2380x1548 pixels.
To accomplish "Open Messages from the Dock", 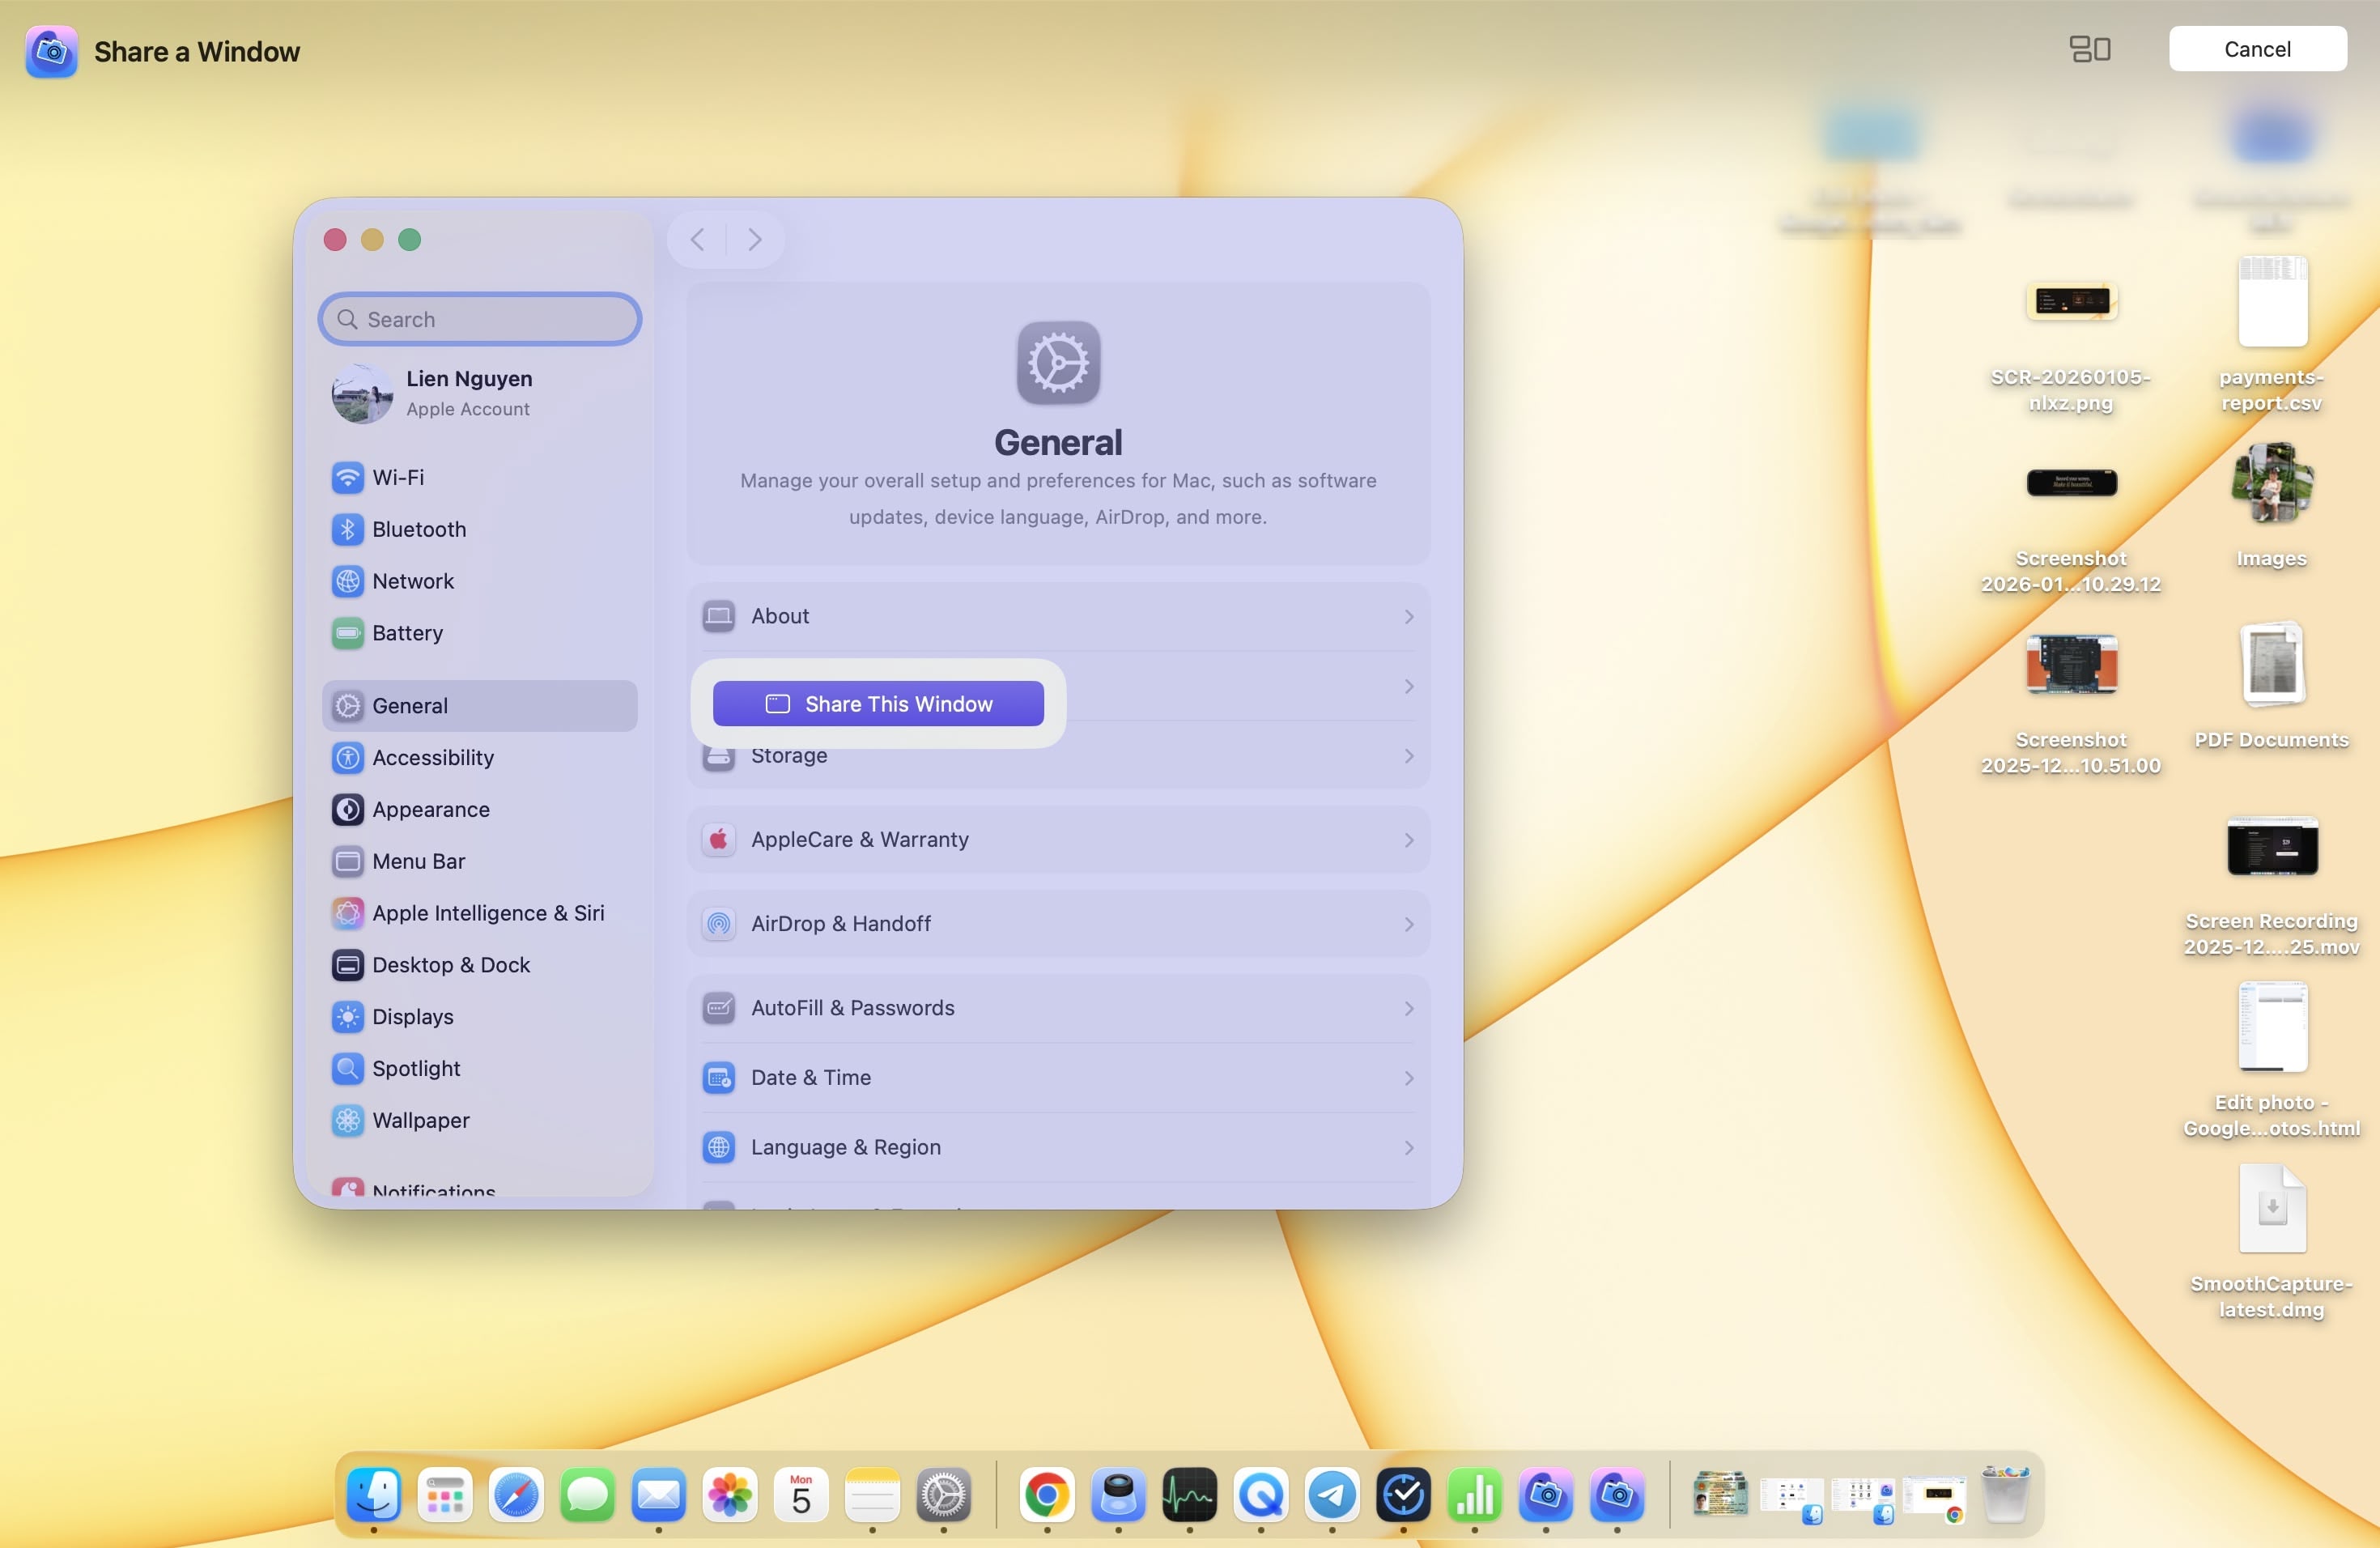I will point(587,1496).
